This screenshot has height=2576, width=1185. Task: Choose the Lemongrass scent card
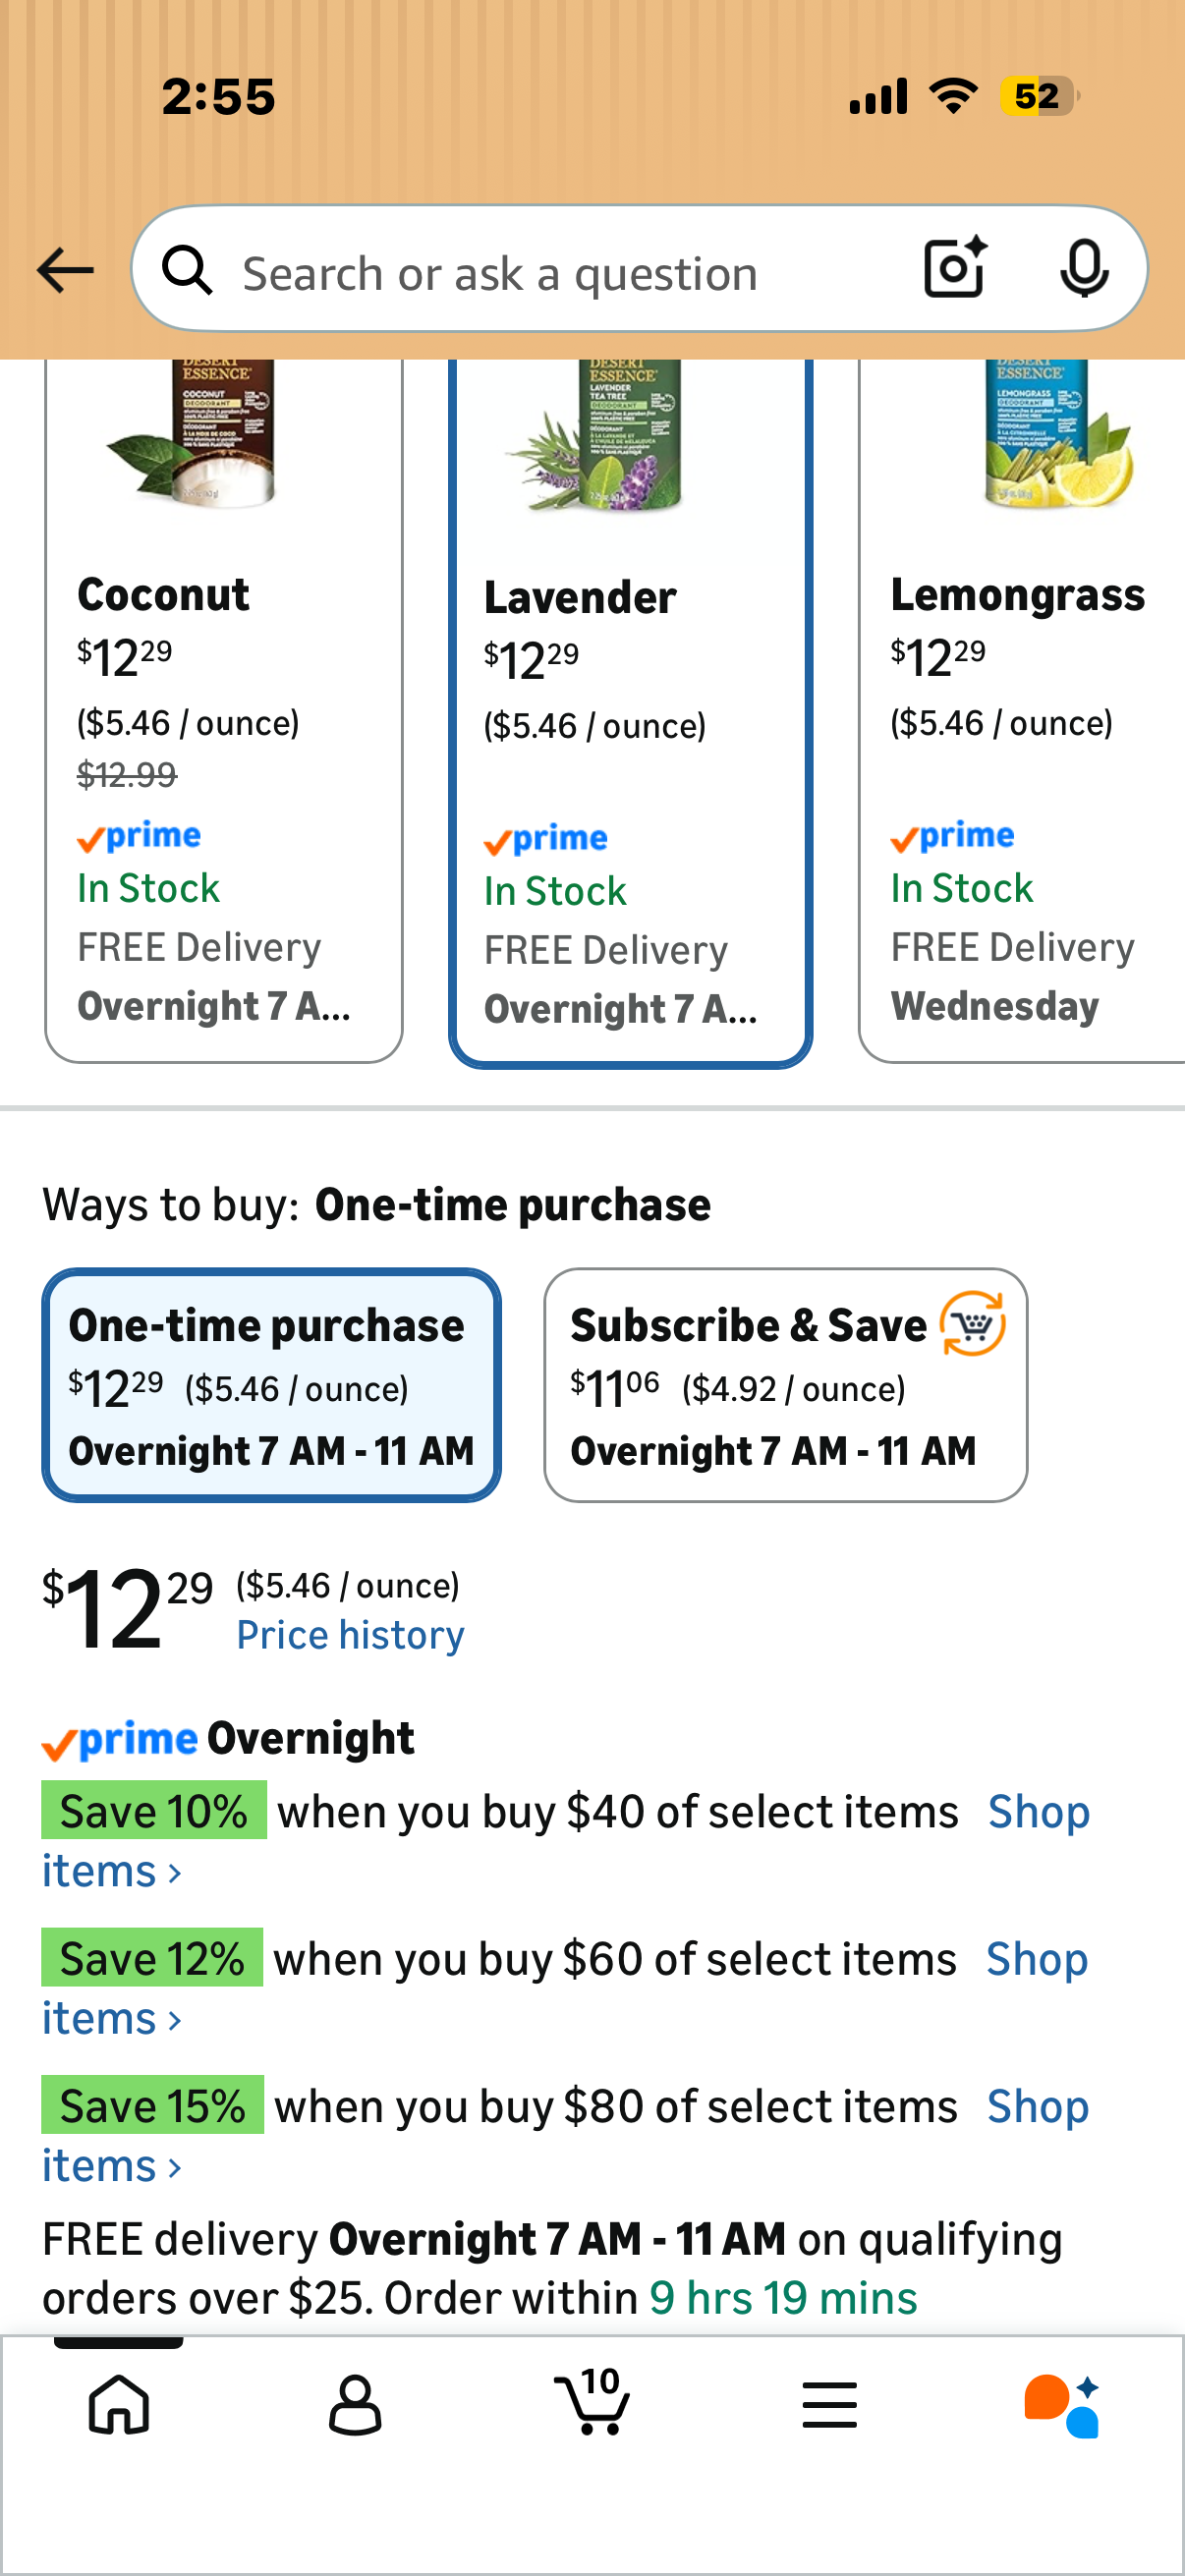pyautogui.click(x=1022, y=711)
